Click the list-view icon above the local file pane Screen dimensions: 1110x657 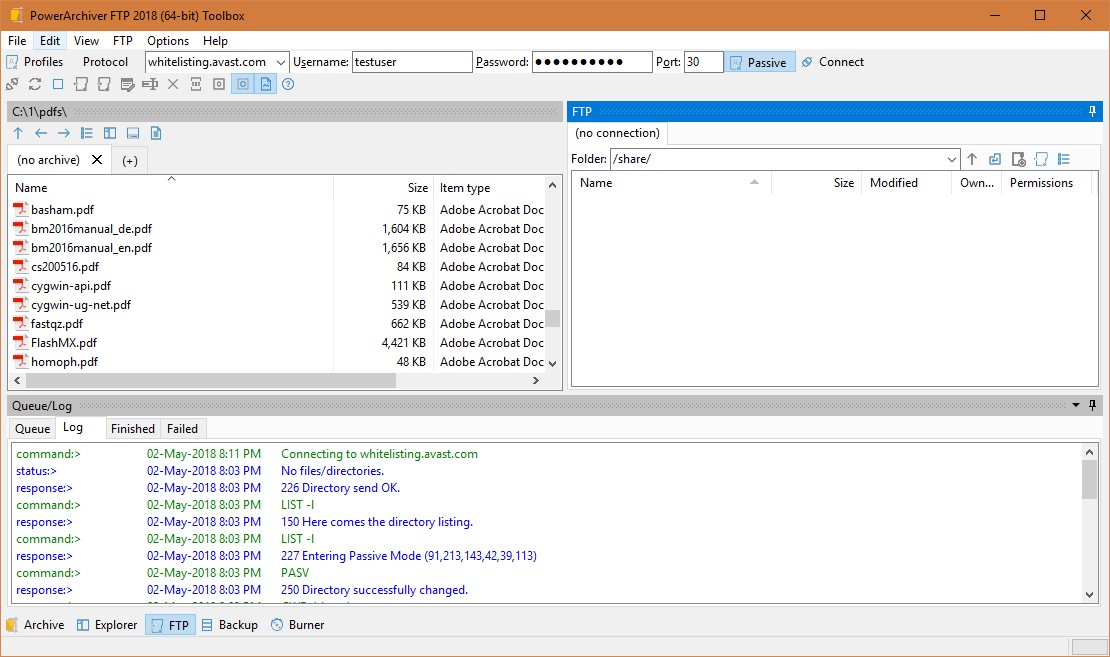click(x=86, y=132)
